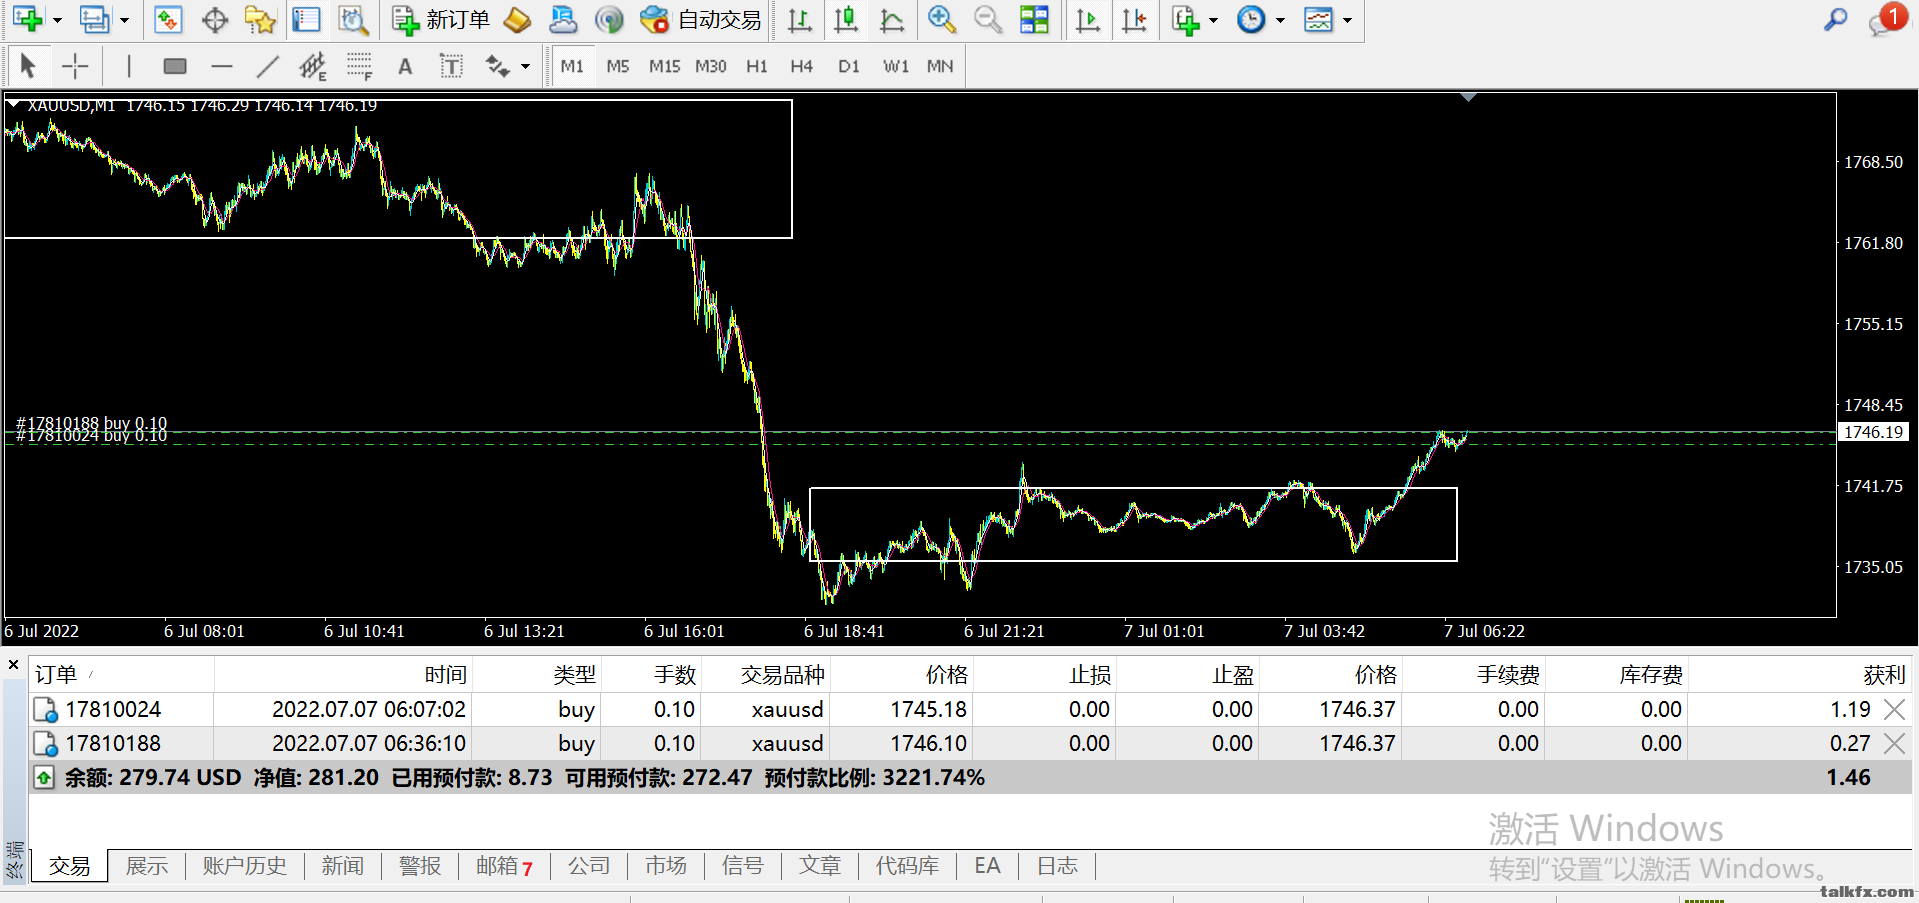The image size is (1919, 903).
Task: Close the terminal panel X
Action: (13, 664)
